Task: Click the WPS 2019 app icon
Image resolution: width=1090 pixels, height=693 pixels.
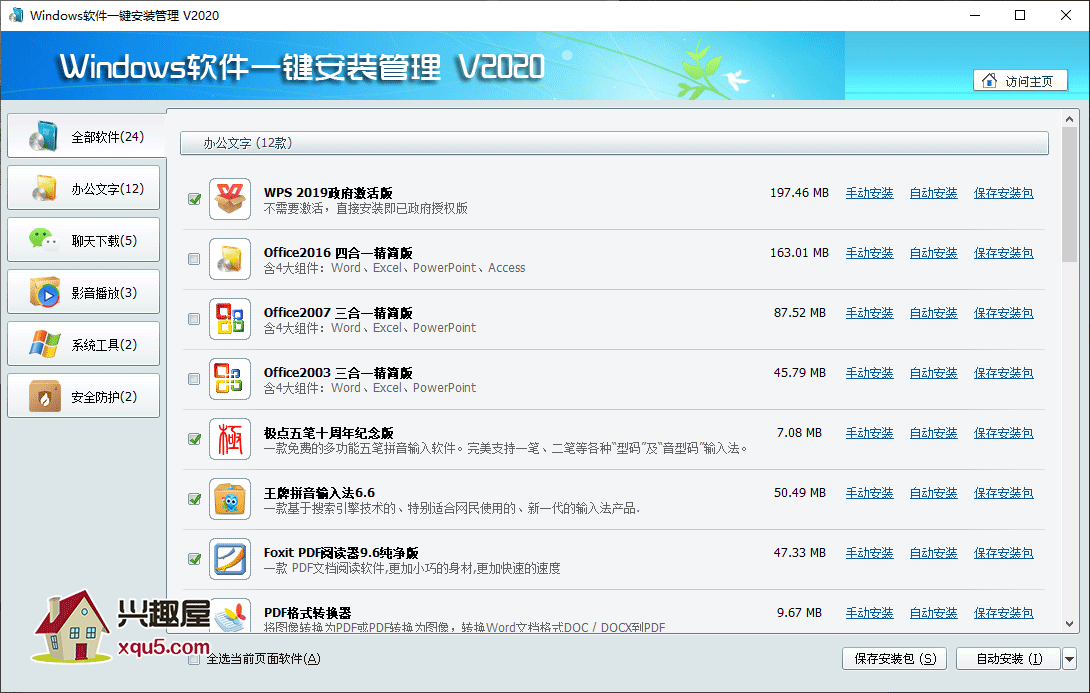Action: (230, 199)
